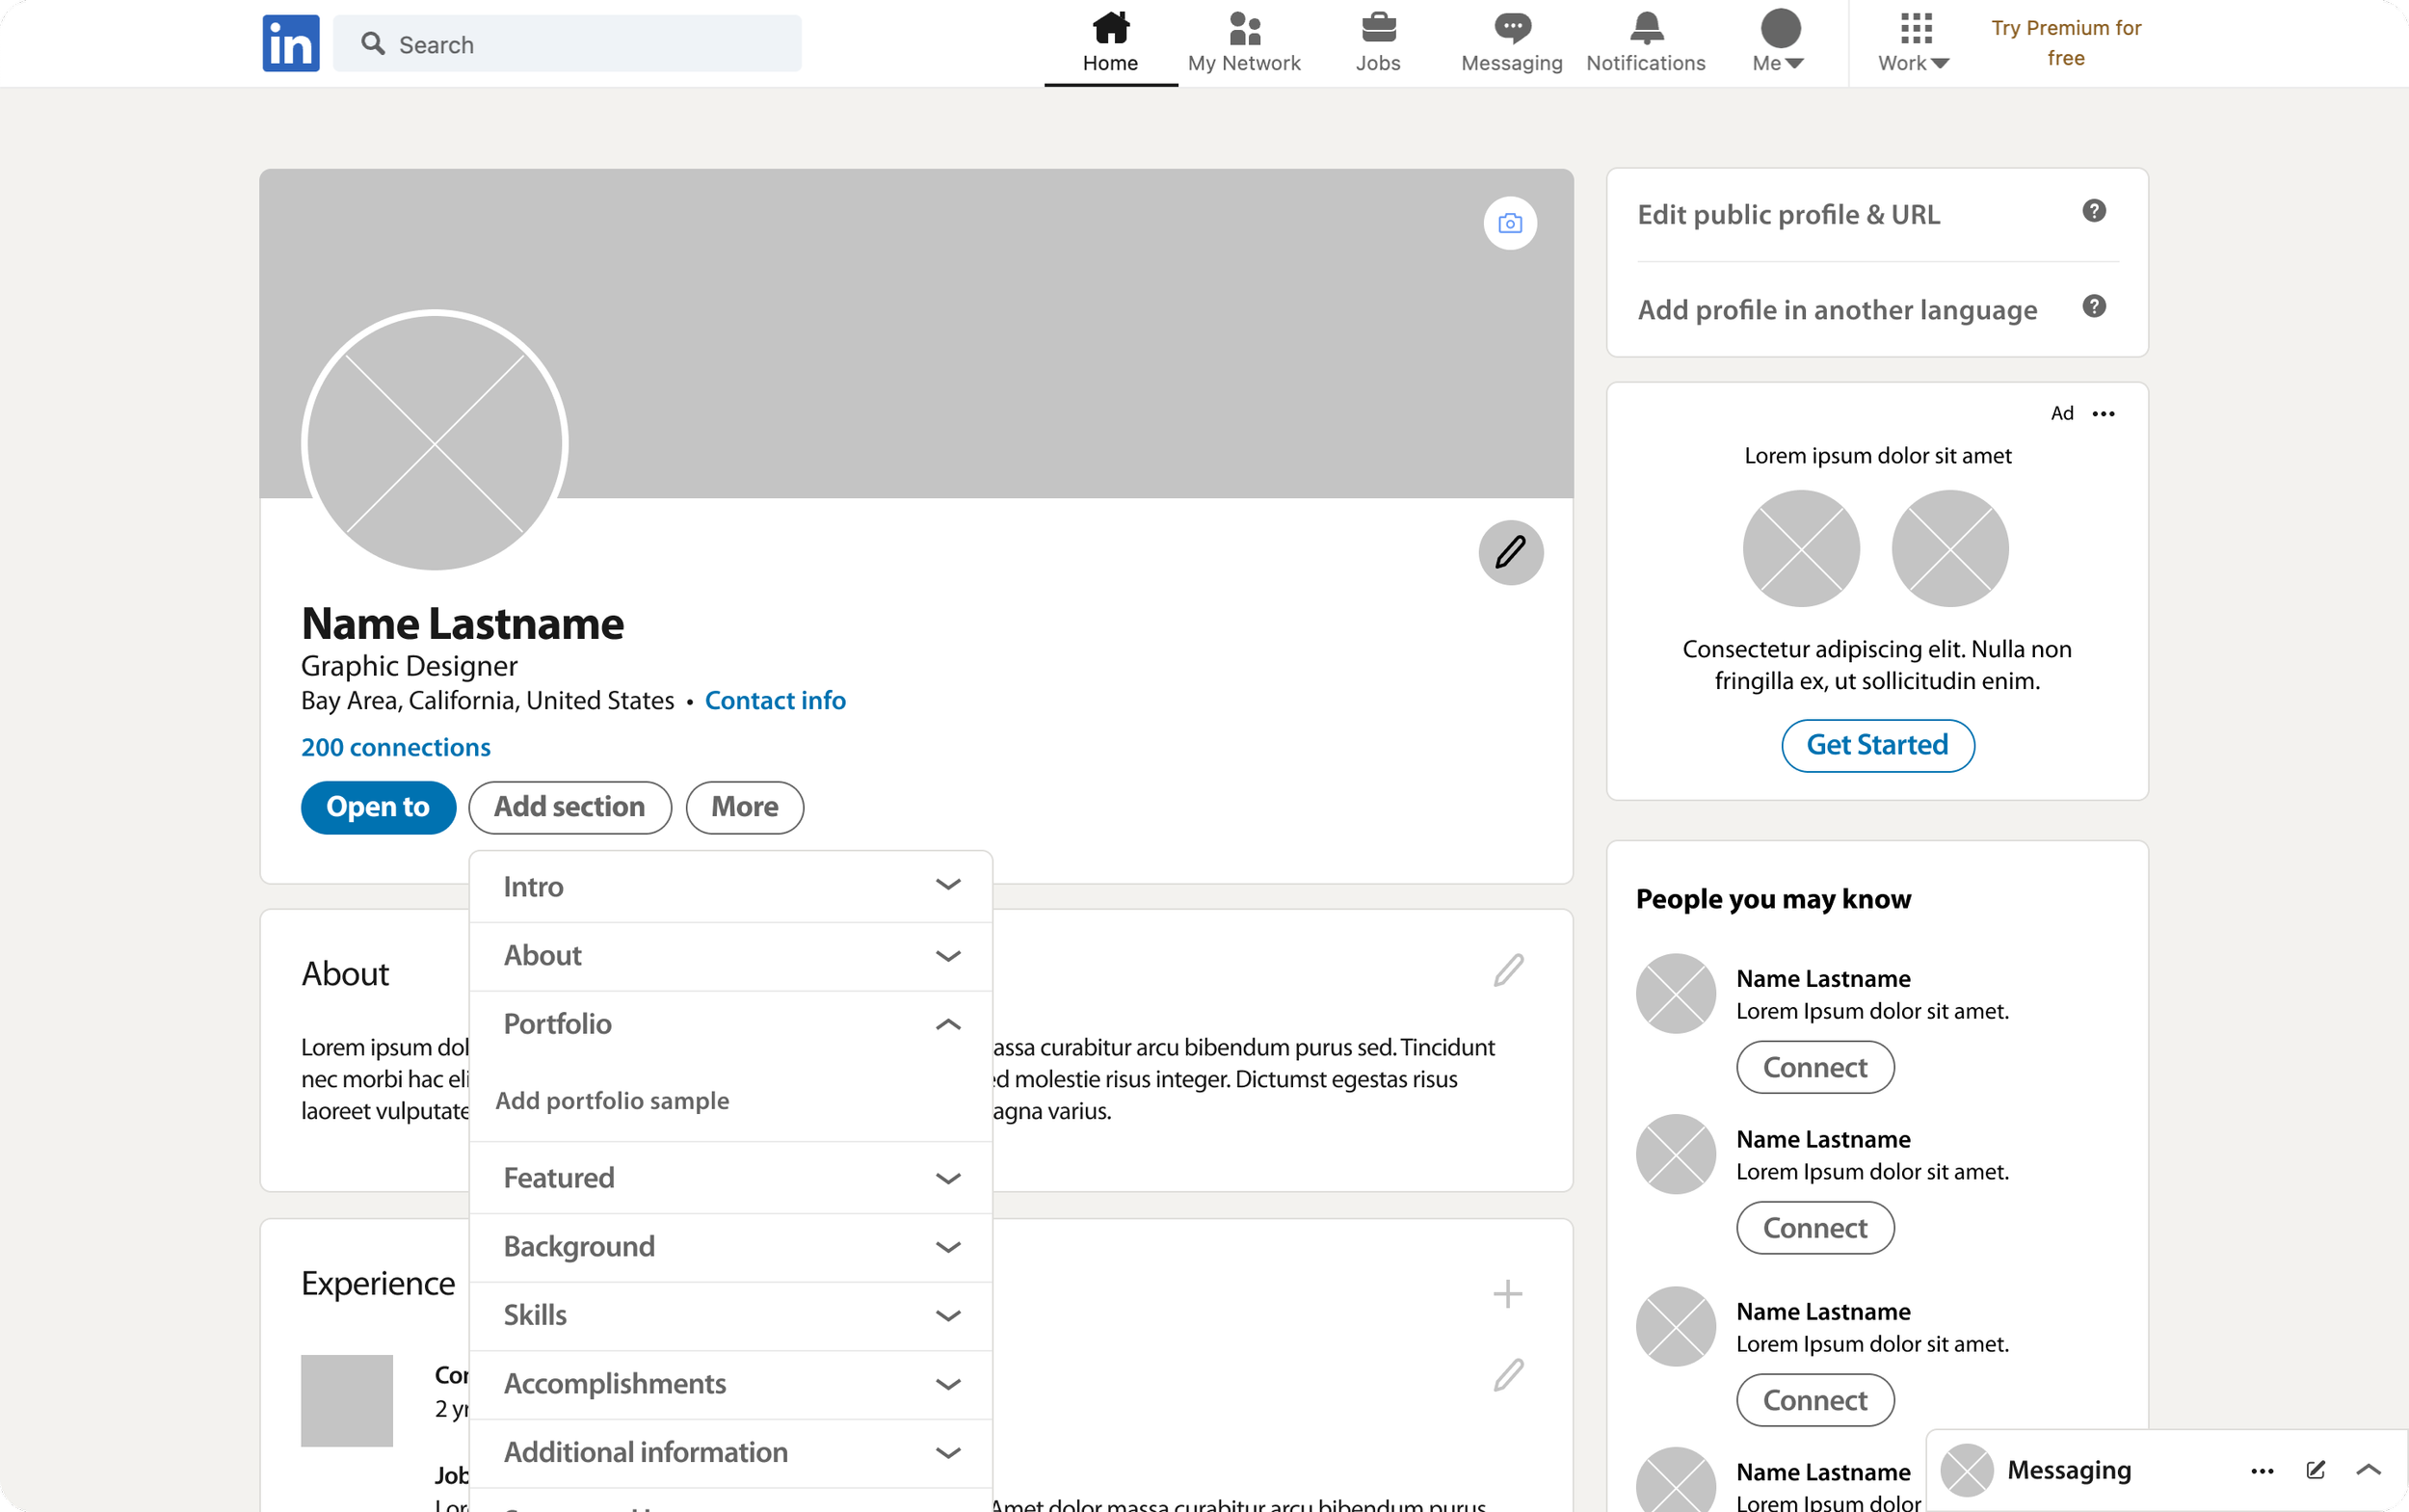Go to My Network tab
The height and width of the screenshot is (1512, 2409).
point(1244,42)
